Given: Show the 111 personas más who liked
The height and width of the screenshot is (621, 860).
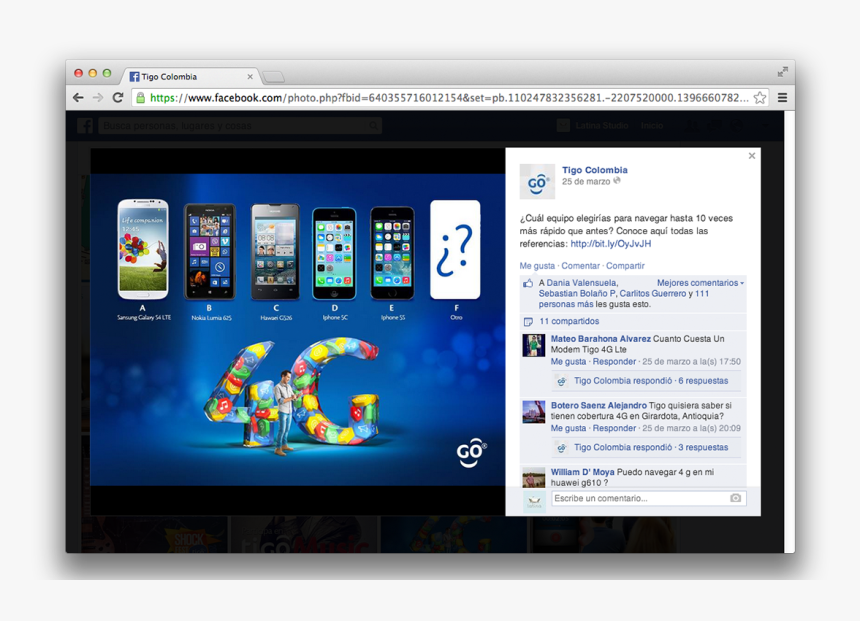Looking at the screenshot, I should coord(624,298).
